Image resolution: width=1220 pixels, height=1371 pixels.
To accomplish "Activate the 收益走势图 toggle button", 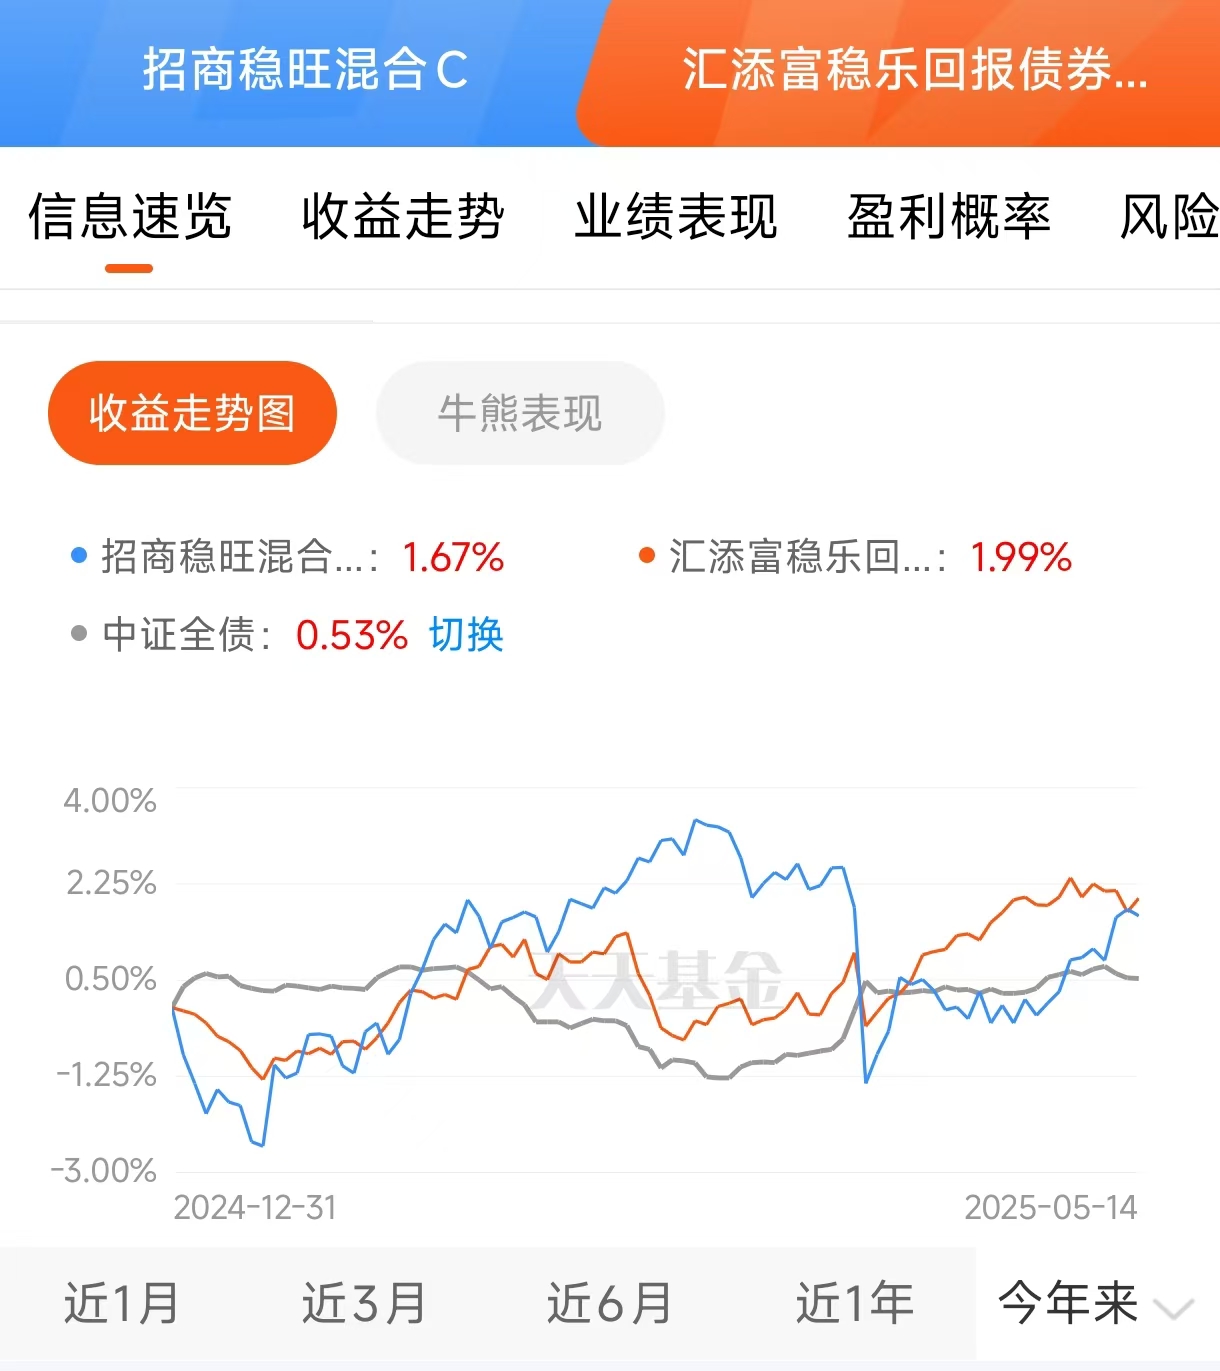I will pos(192,413).
